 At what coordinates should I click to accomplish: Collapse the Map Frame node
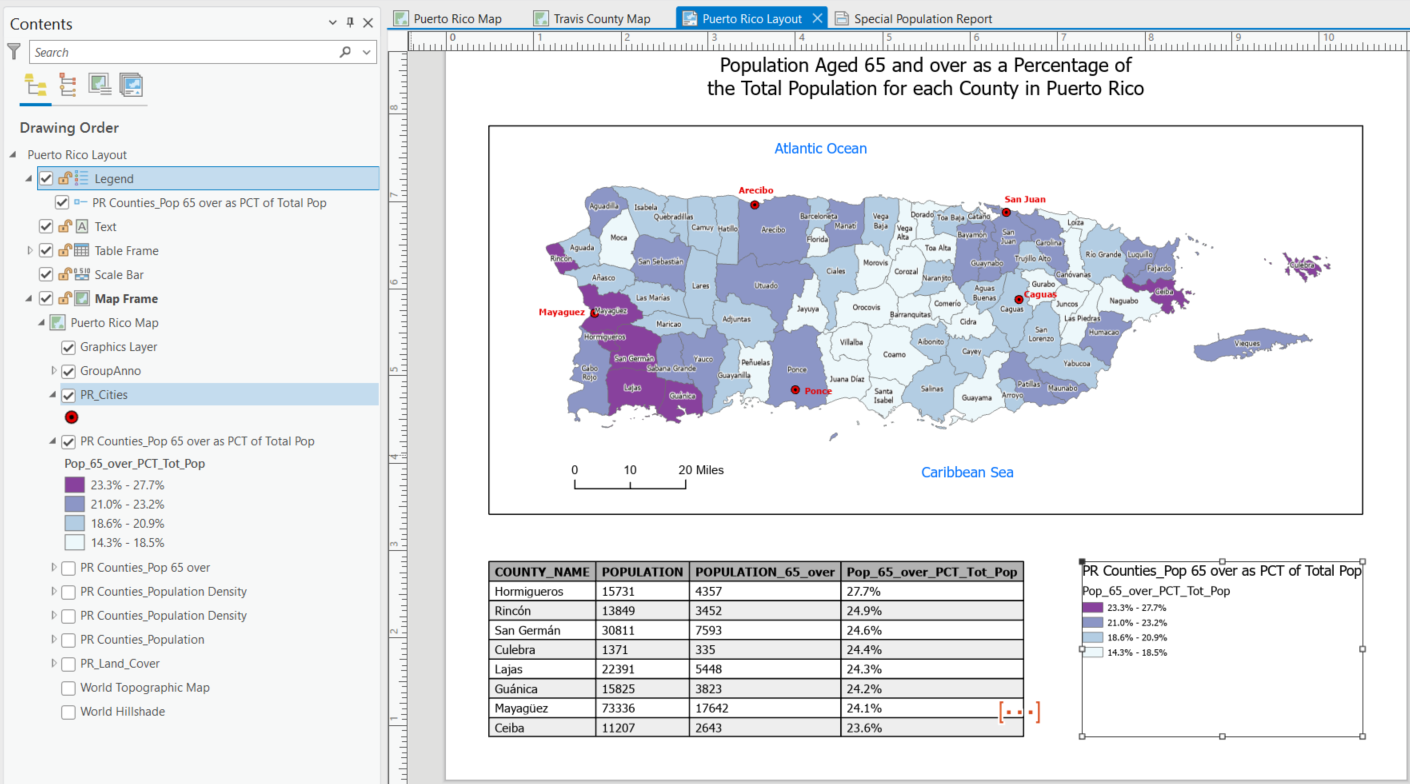(x=30, y=299)
